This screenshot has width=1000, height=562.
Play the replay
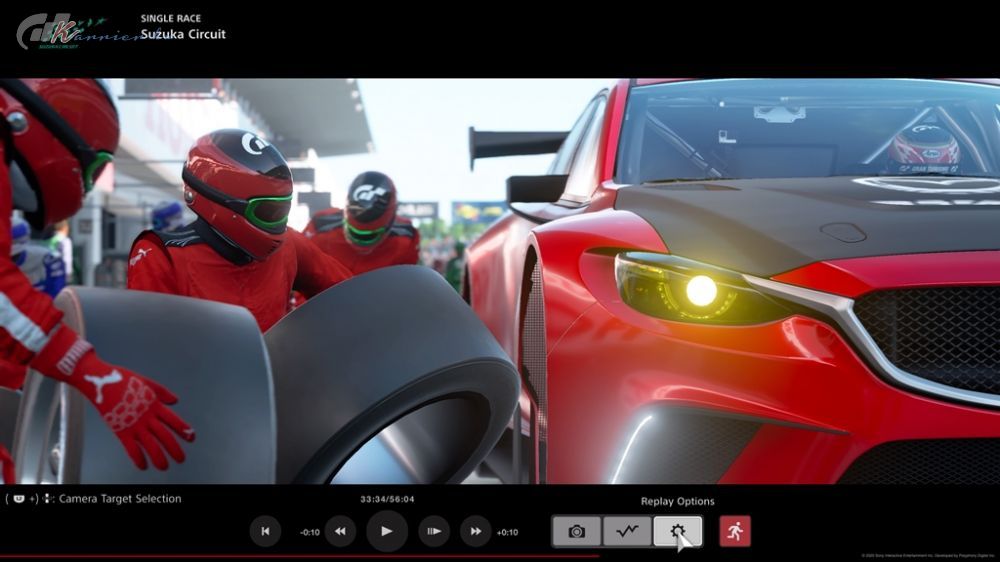(386, 531)
